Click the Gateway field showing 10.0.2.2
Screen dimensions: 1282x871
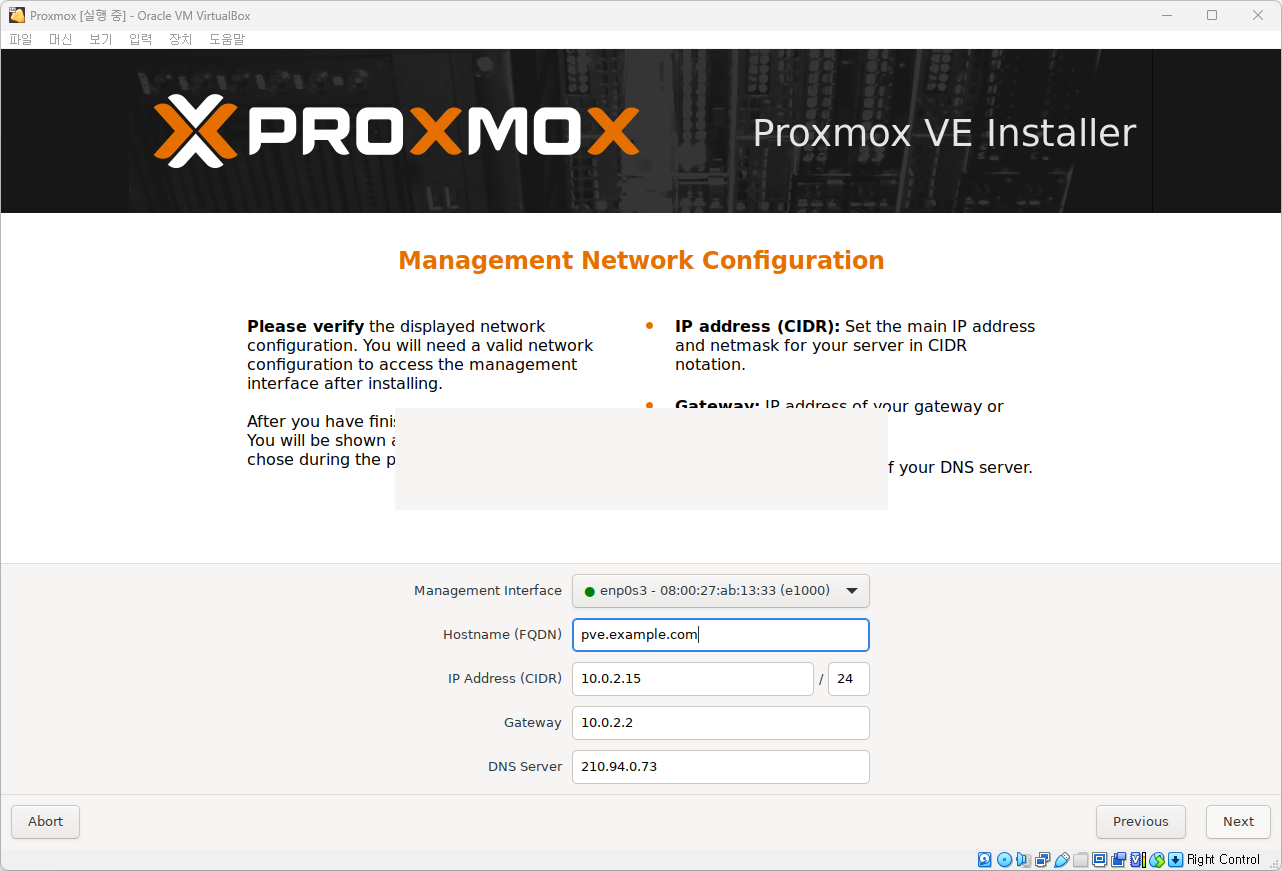(x=721, y=722)
